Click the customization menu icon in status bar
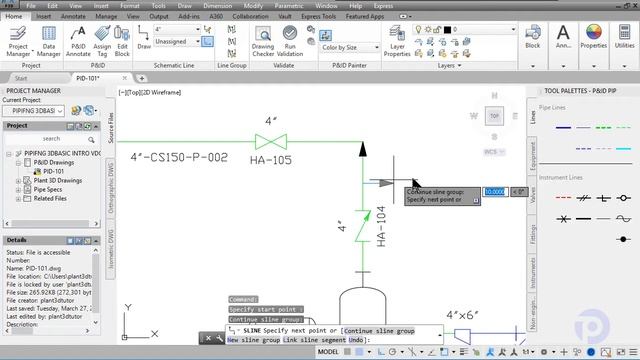The width and height of the screenshot is (640, 360). (x=633, y=352)
